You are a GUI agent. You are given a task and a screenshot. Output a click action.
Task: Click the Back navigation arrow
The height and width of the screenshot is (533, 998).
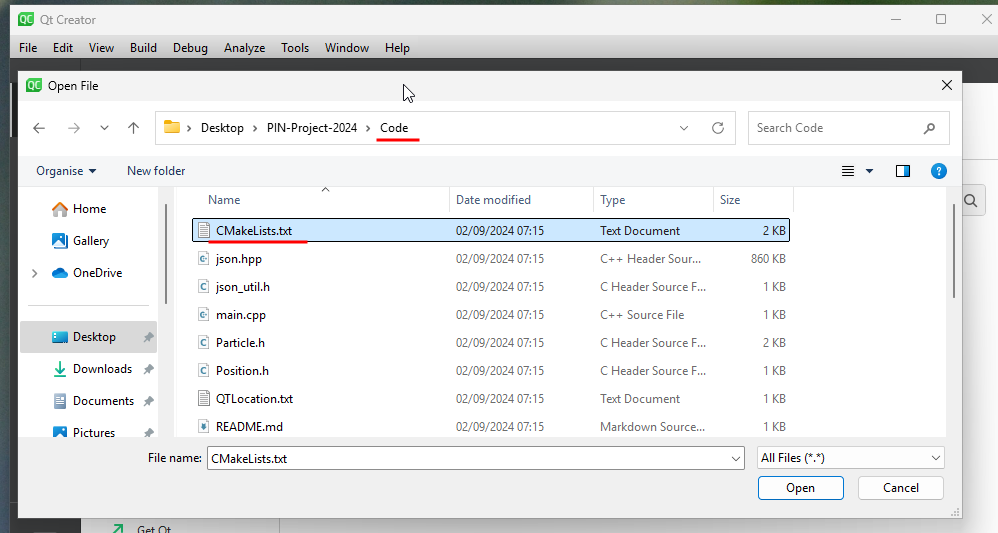tap(39, 128)
